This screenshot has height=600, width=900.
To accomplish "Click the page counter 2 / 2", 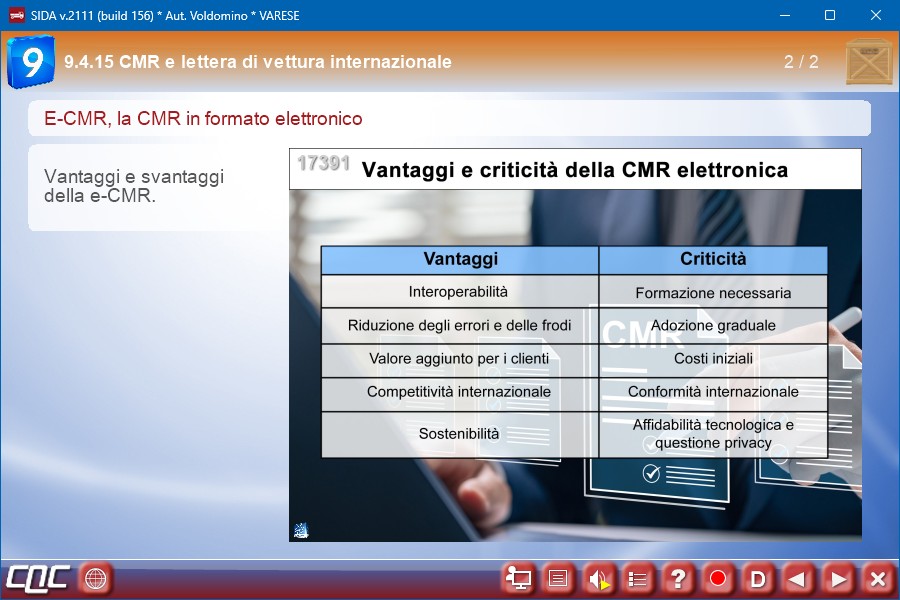I will [801, 62].
